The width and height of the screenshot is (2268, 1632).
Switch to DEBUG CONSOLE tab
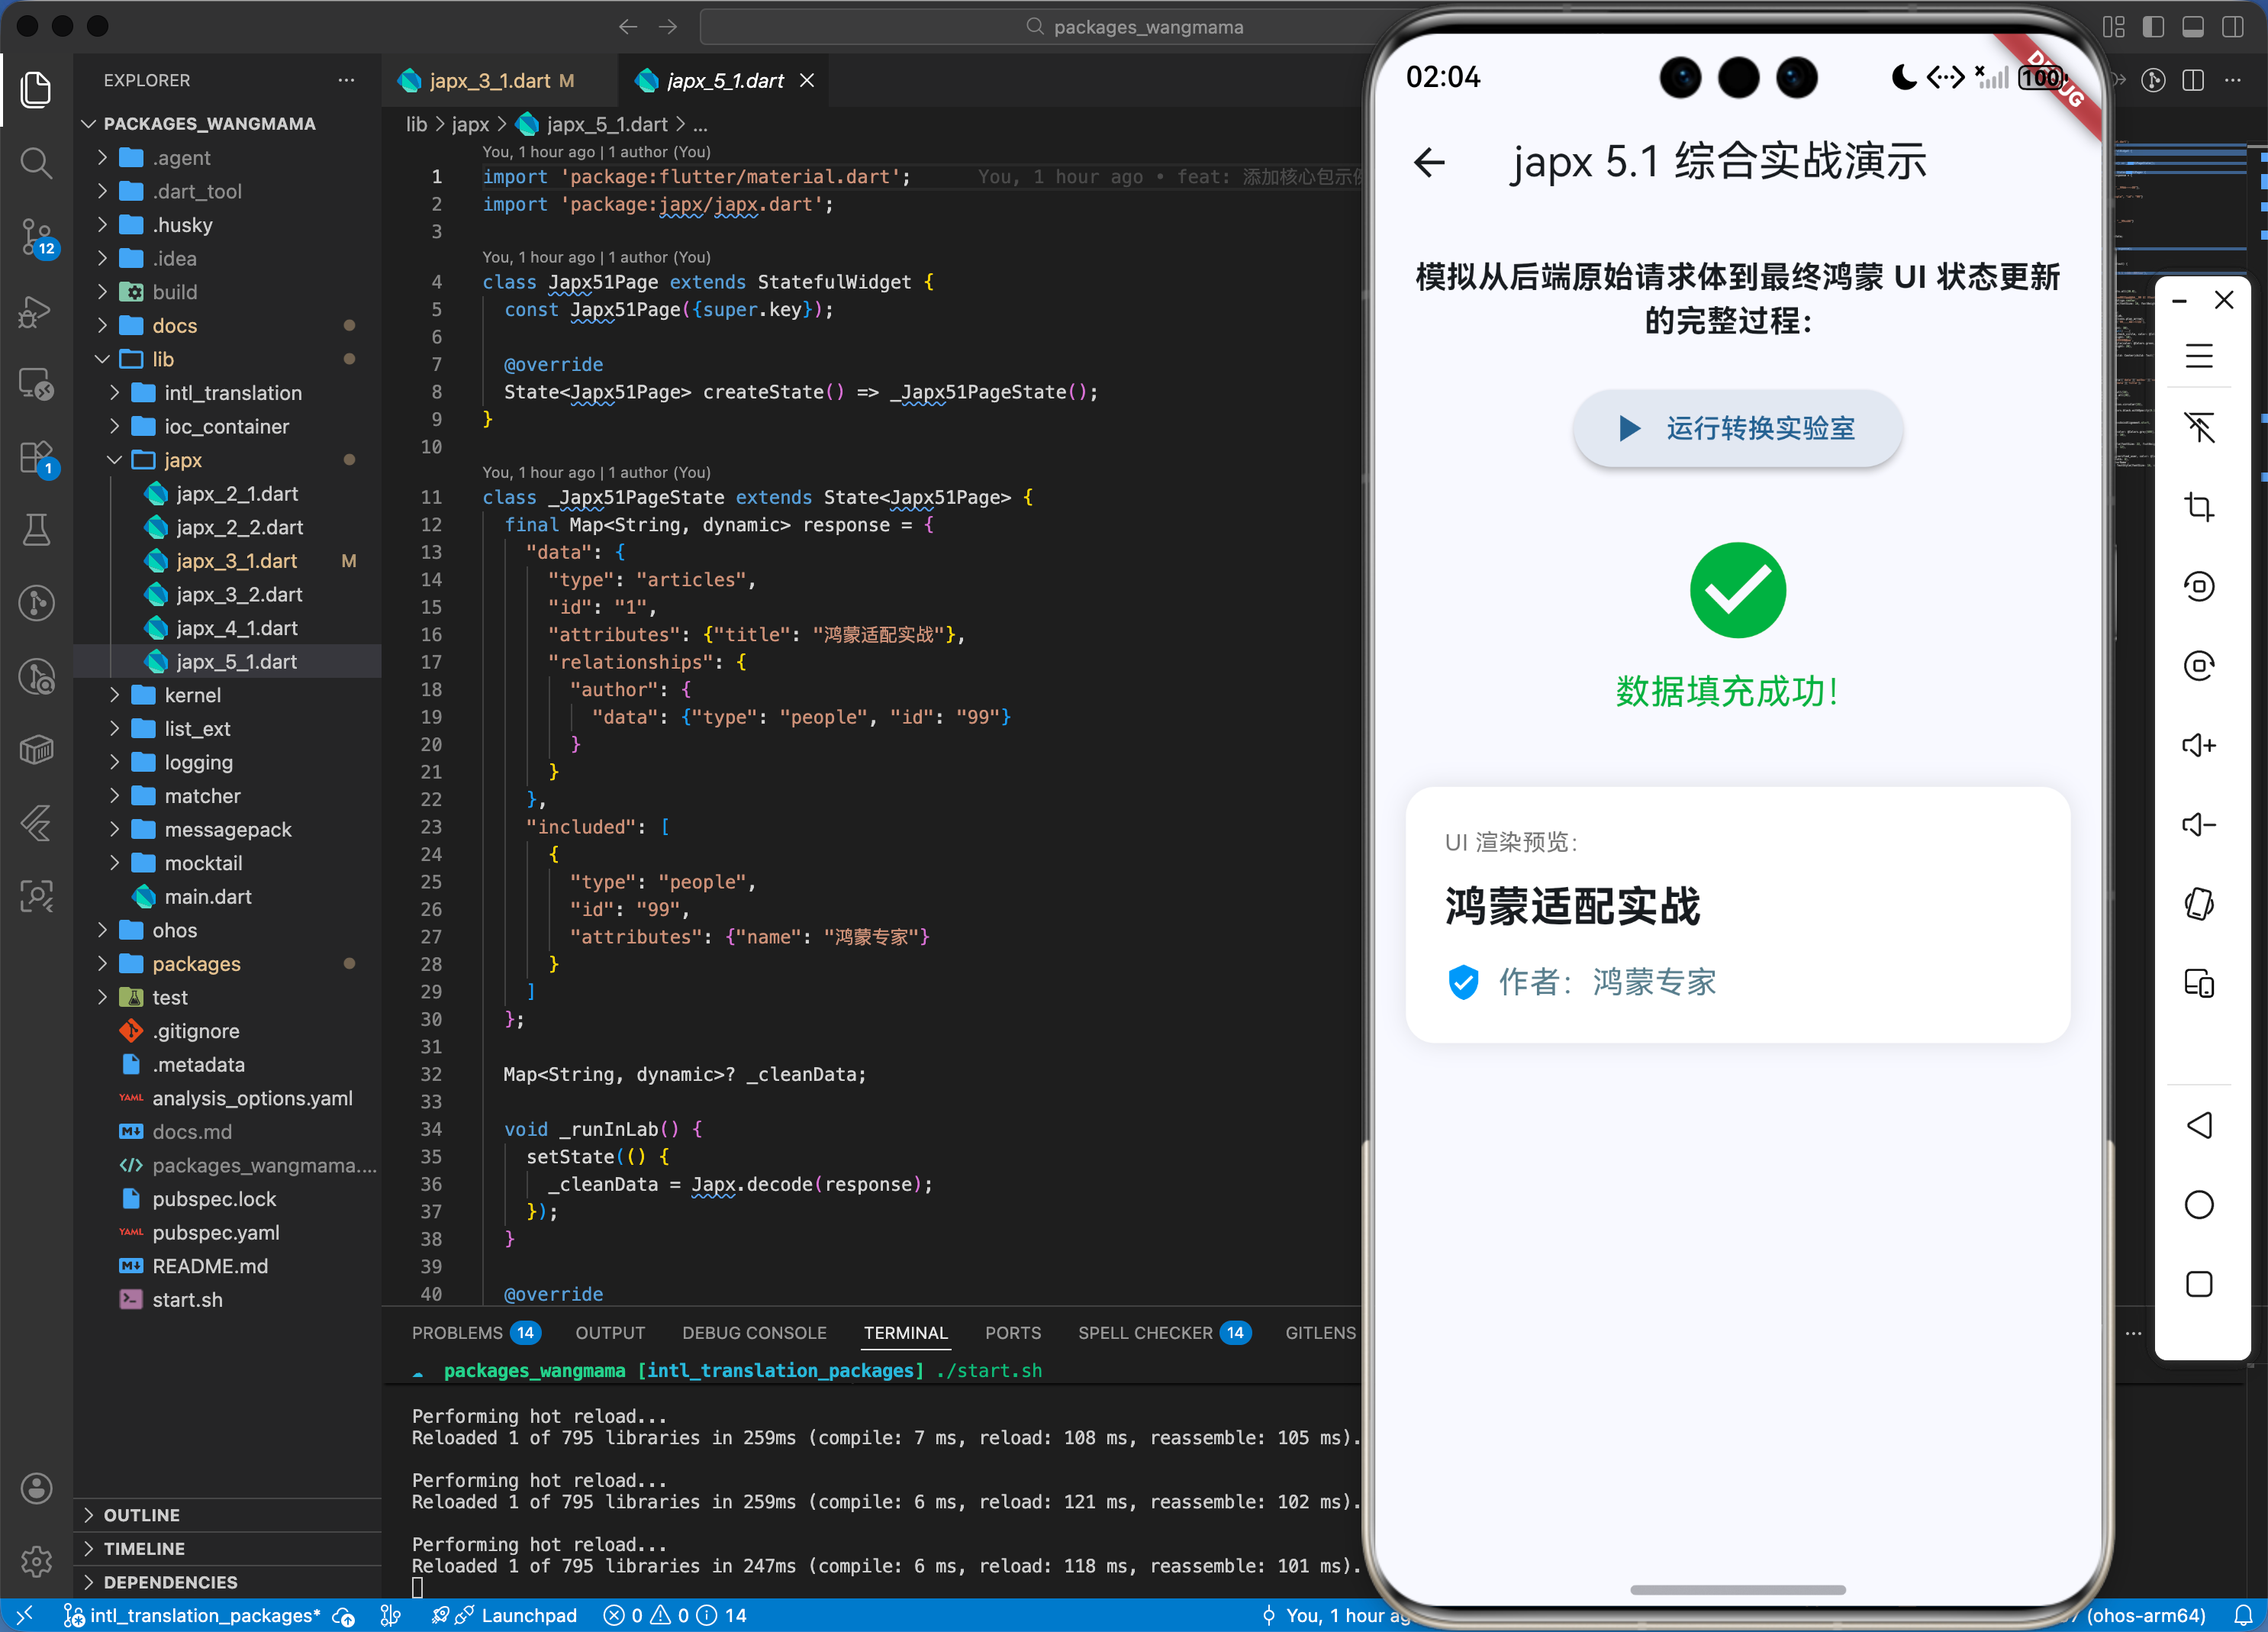(754, 1333)
